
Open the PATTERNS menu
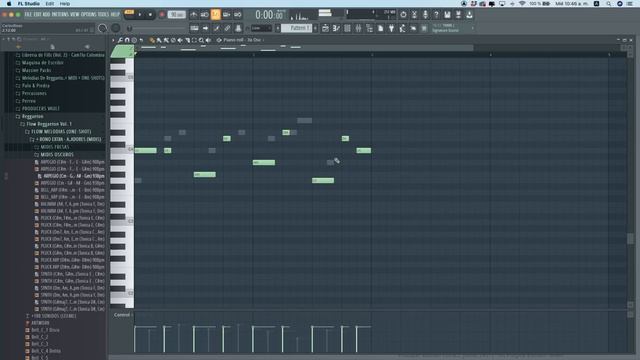pyautogui.click(x=59, y=14)
